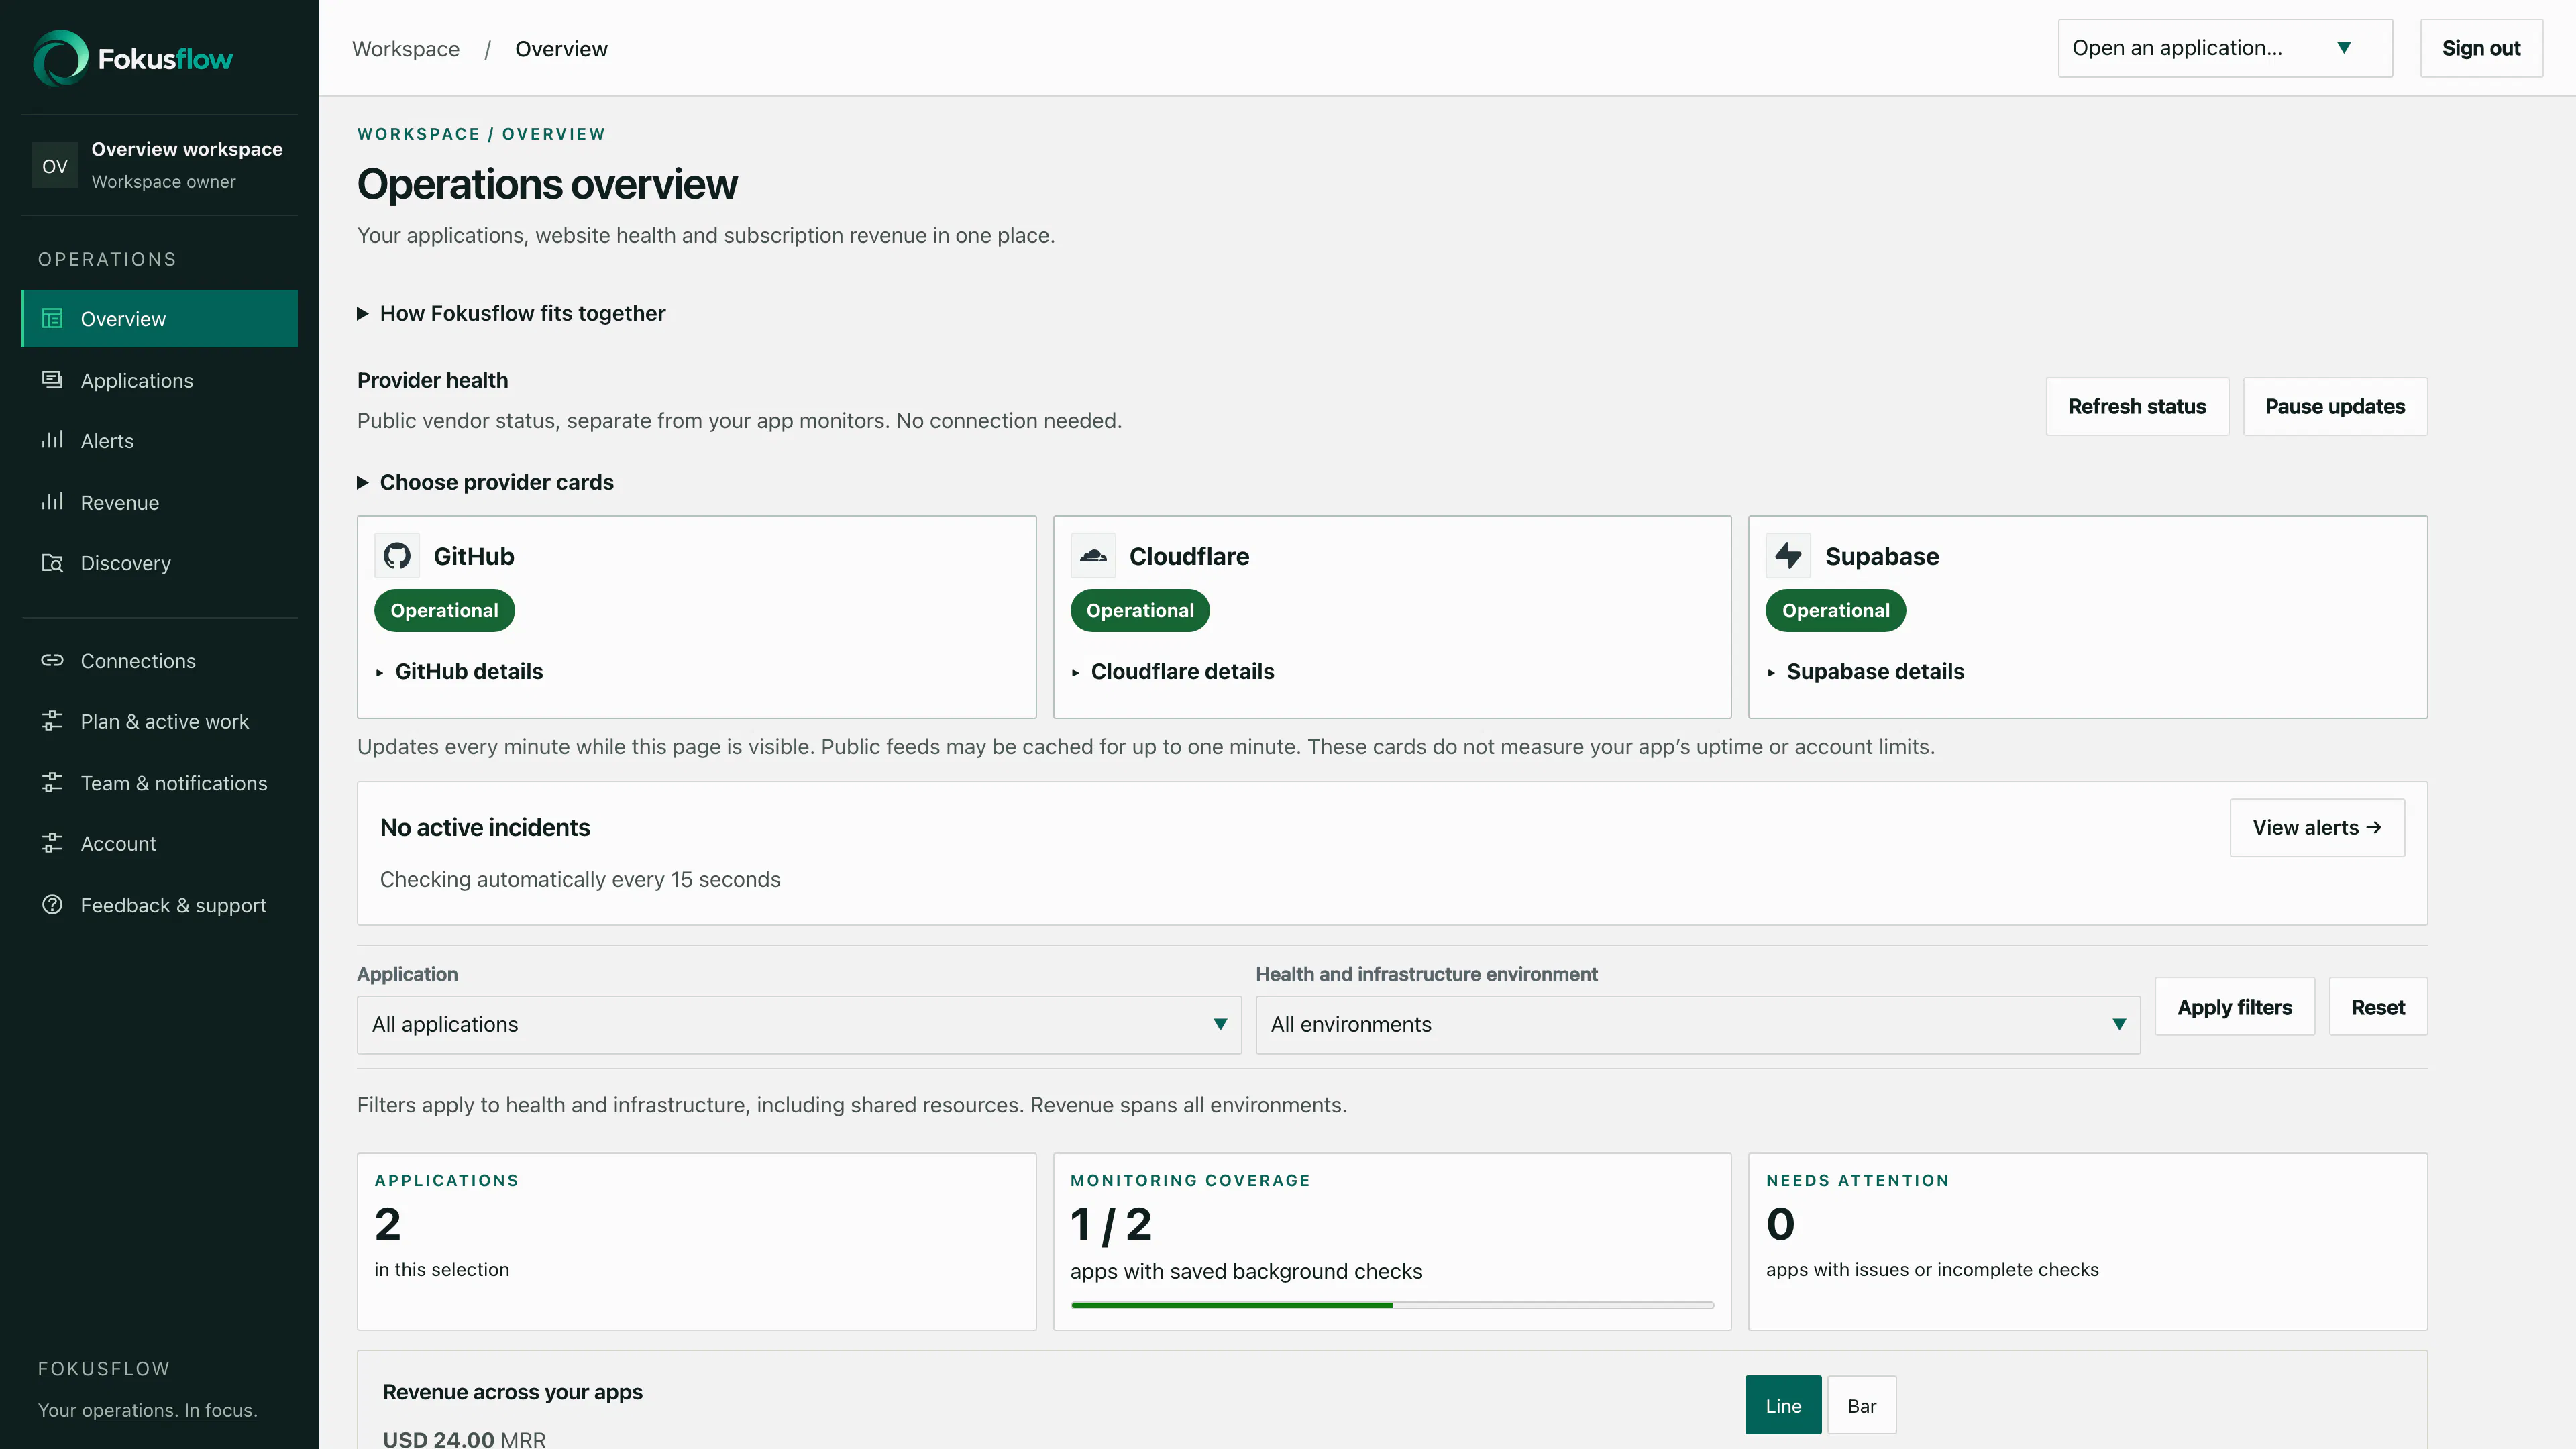Click the Supabase bolt logo

(1788, 556)
